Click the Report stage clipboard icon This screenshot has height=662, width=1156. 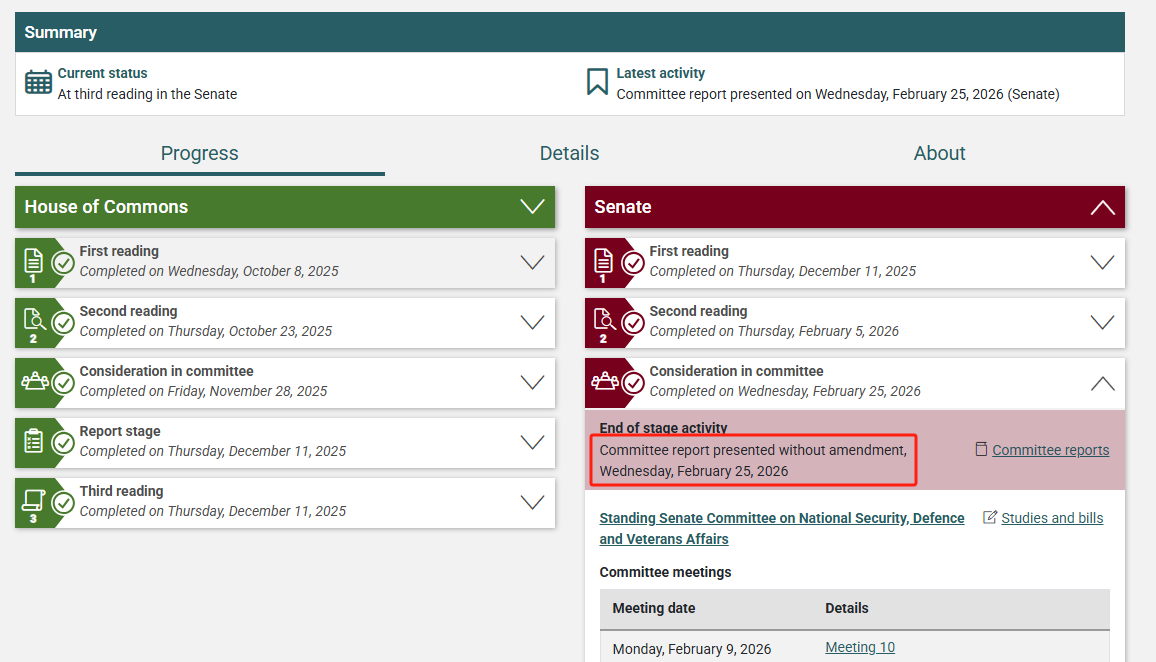pos(34,442)
